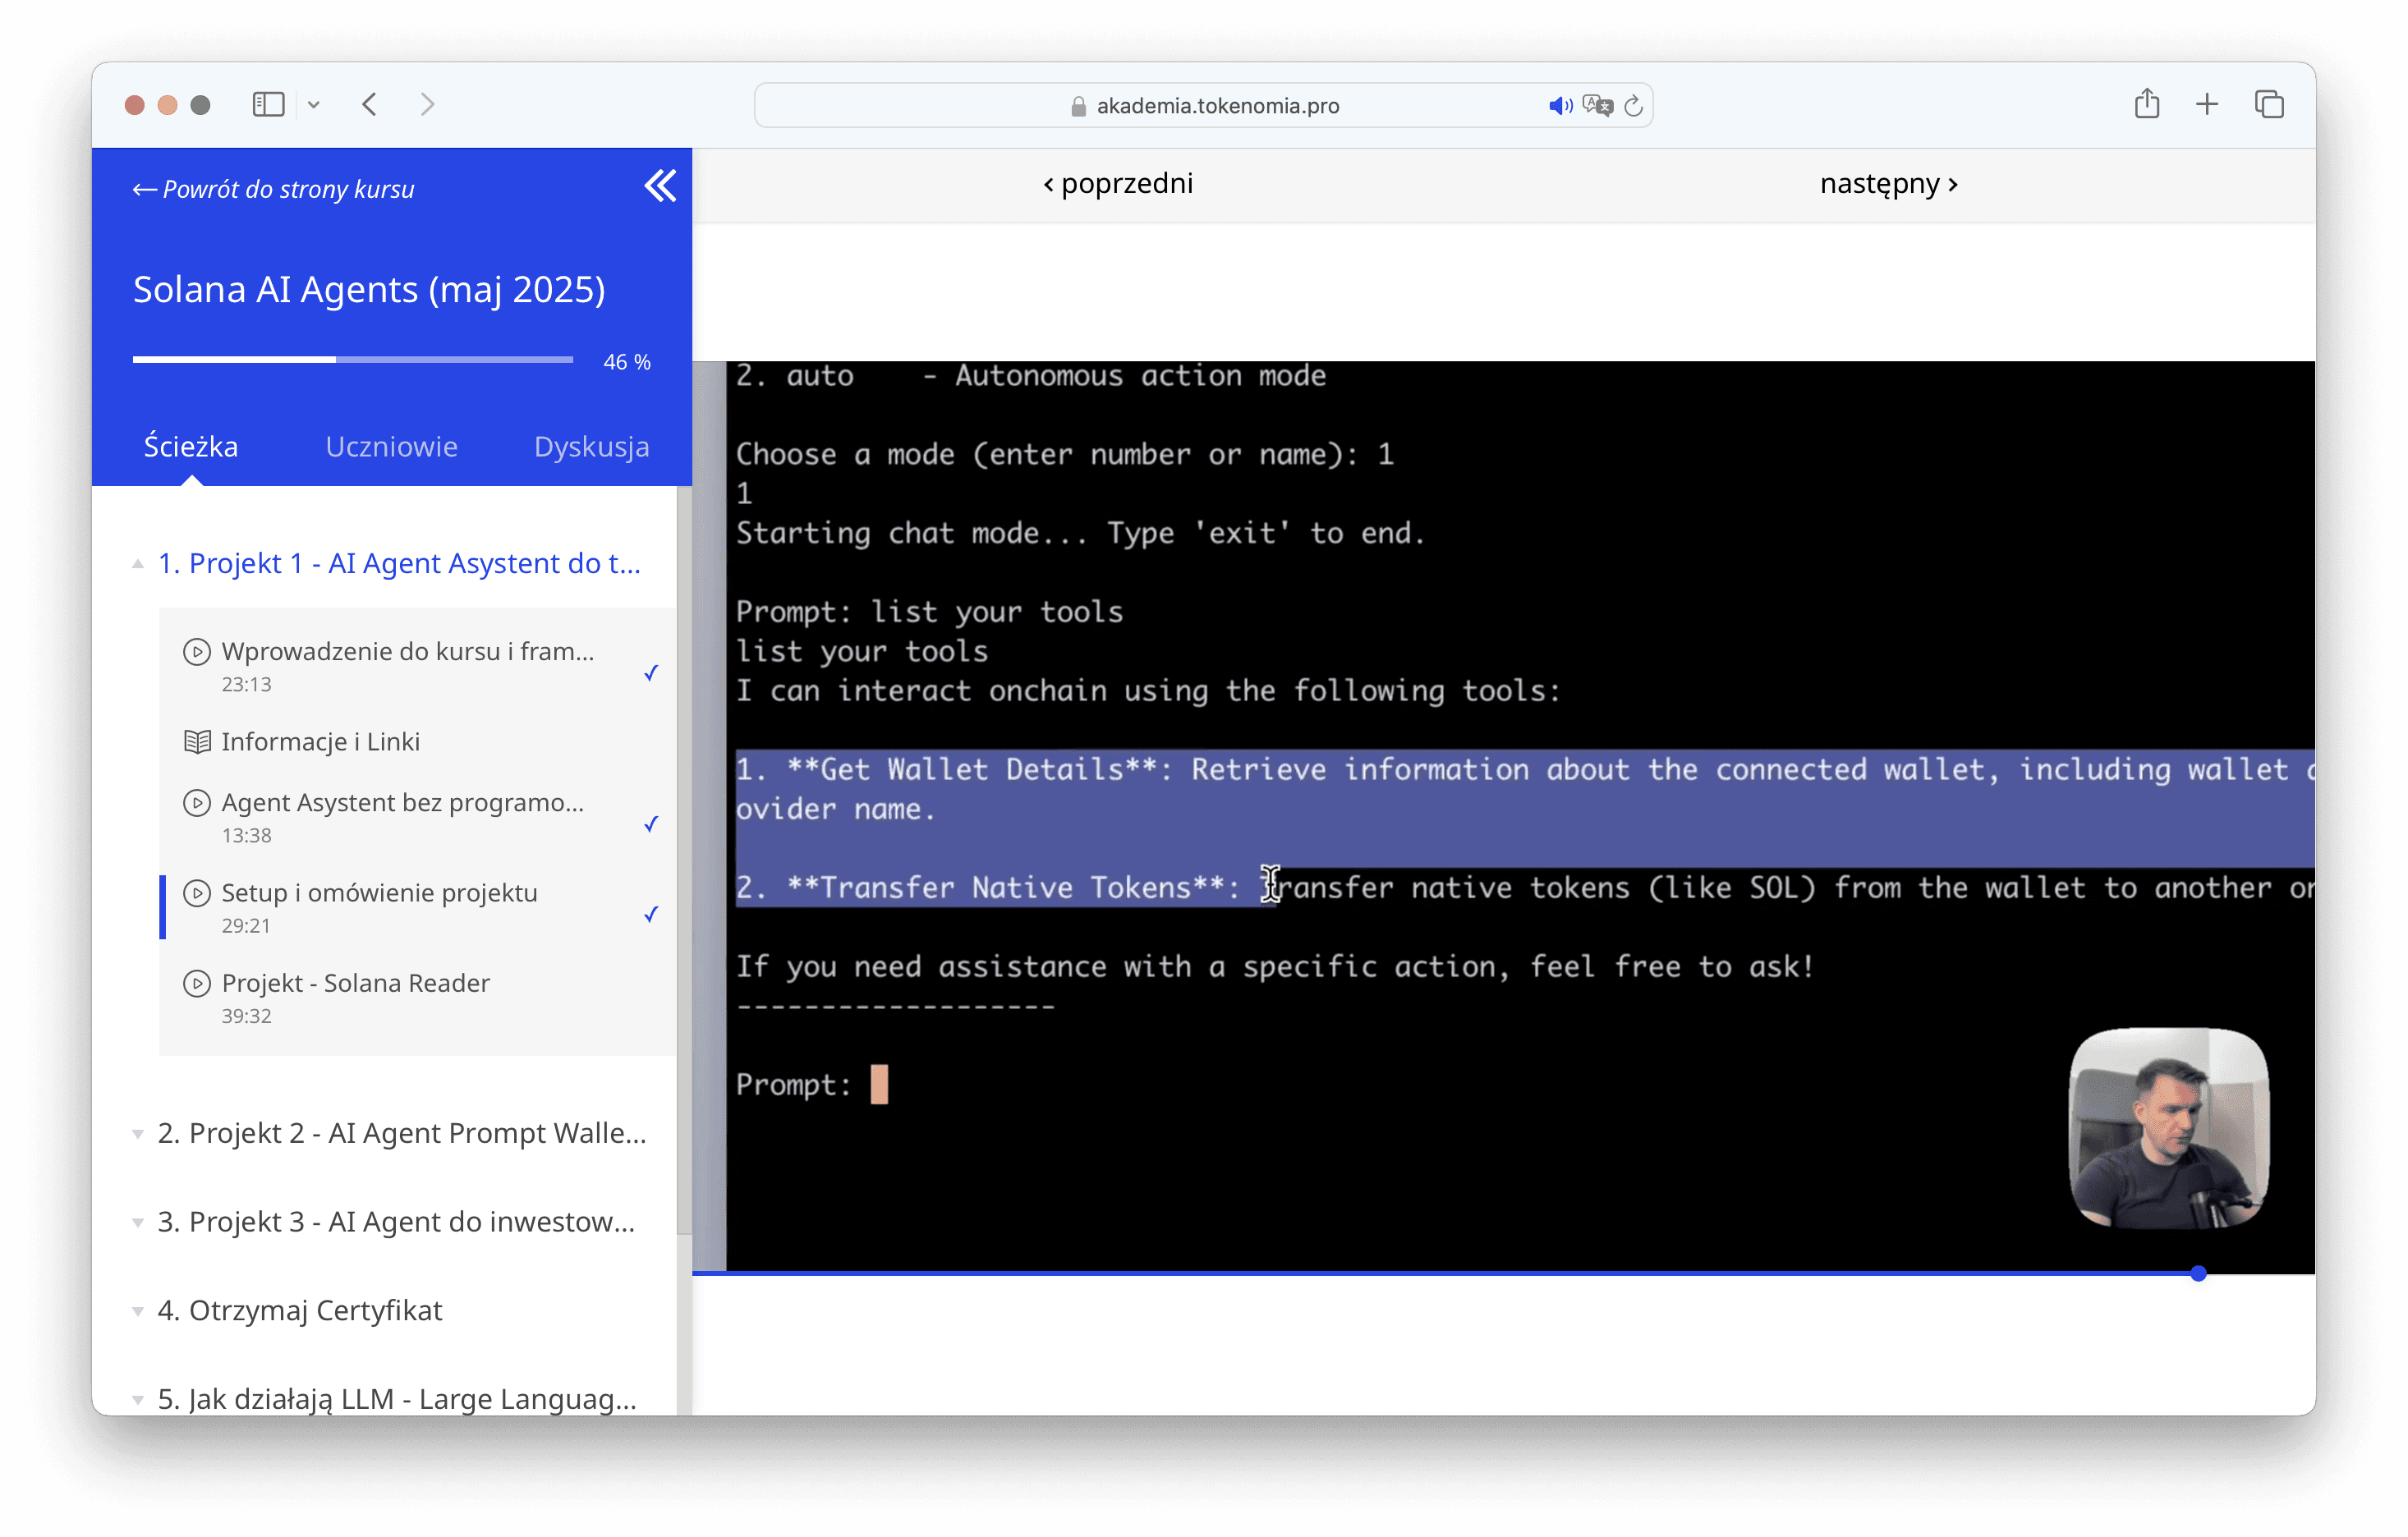Go to the next lesson 'następny'
Screen dimensions: 2408x1537
click(x=1889, y=184)
